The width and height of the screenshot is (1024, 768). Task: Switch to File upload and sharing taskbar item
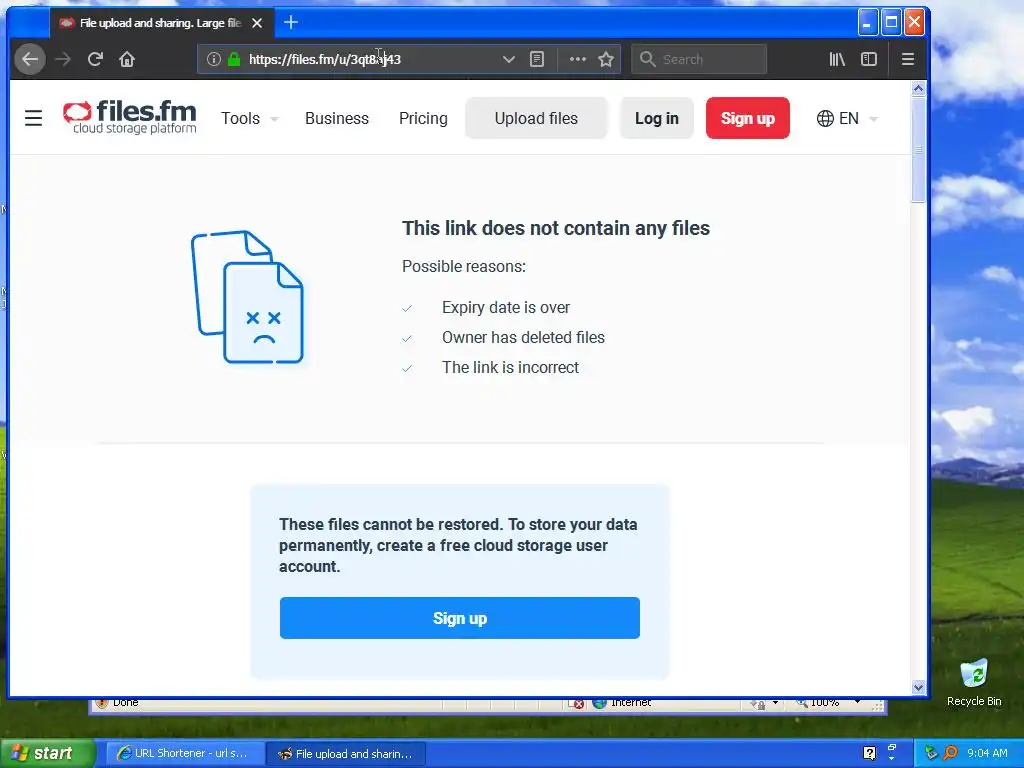(347, 754)
